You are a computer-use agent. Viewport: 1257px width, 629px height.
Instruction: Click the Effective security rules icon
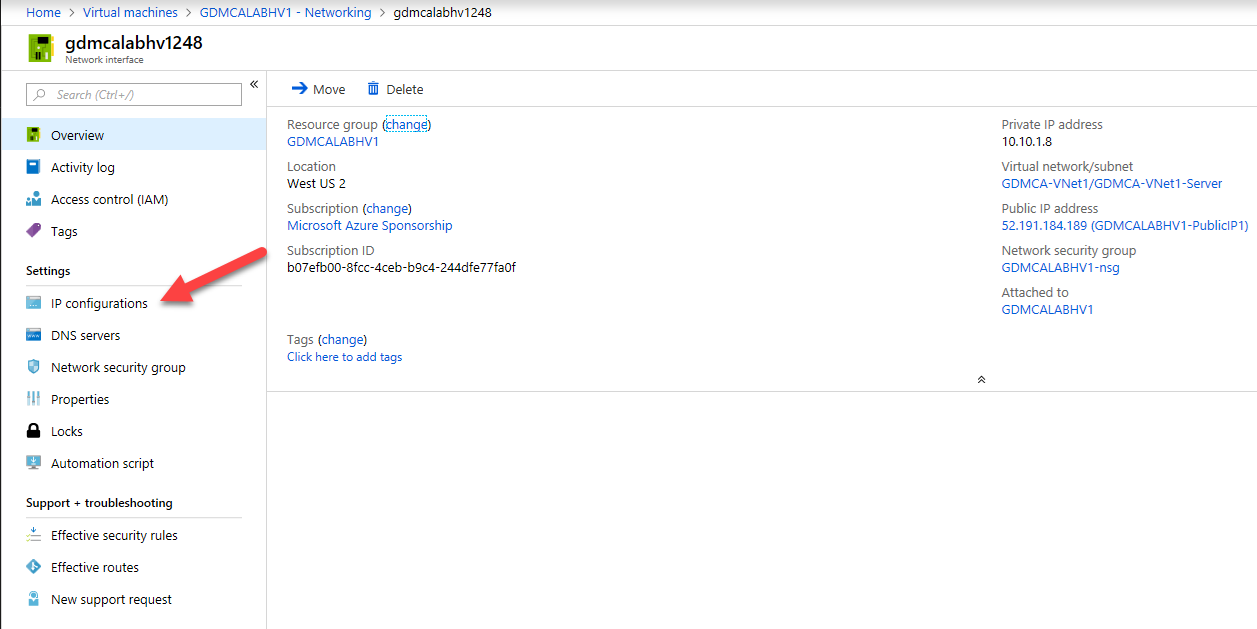(34, 535)
